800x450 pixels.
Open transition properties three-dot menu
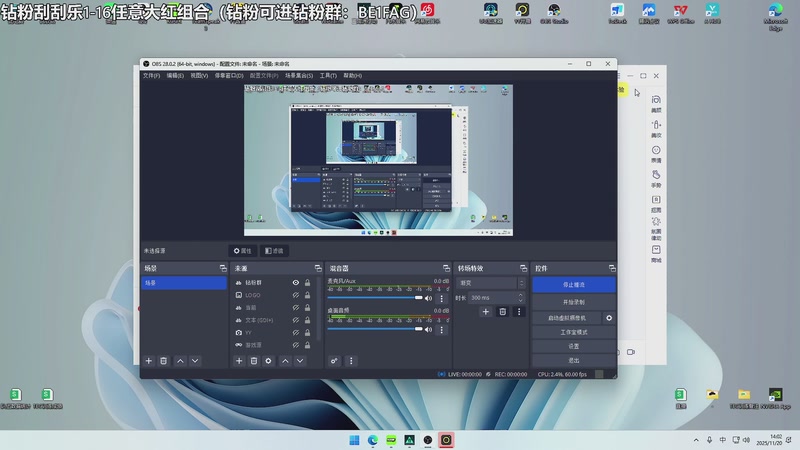coord(519,311)
